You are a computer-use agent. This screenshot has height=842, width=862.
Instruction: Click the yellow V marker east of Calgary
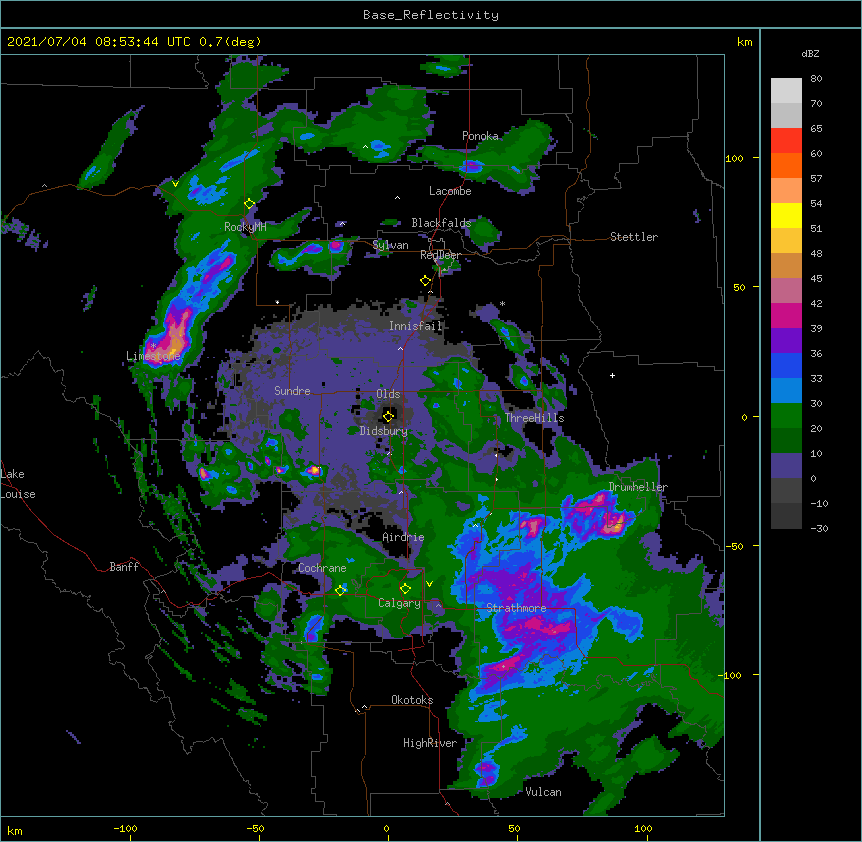[x=429, y=584]
